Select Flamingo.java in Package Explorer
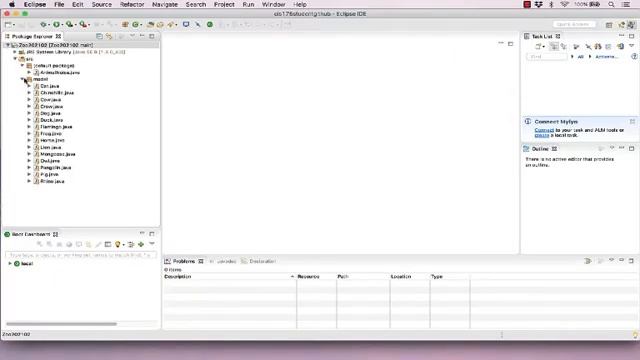 pos(56,127)
